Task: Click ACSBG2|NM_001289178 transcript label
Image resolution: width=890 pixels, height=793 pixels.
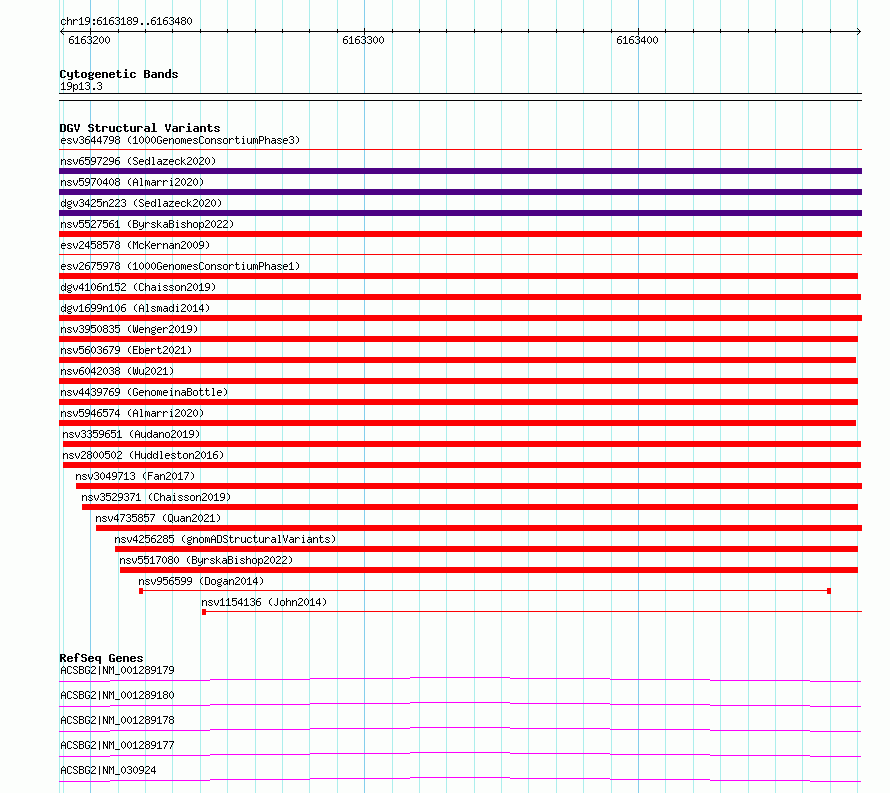Action: (117, 720)
